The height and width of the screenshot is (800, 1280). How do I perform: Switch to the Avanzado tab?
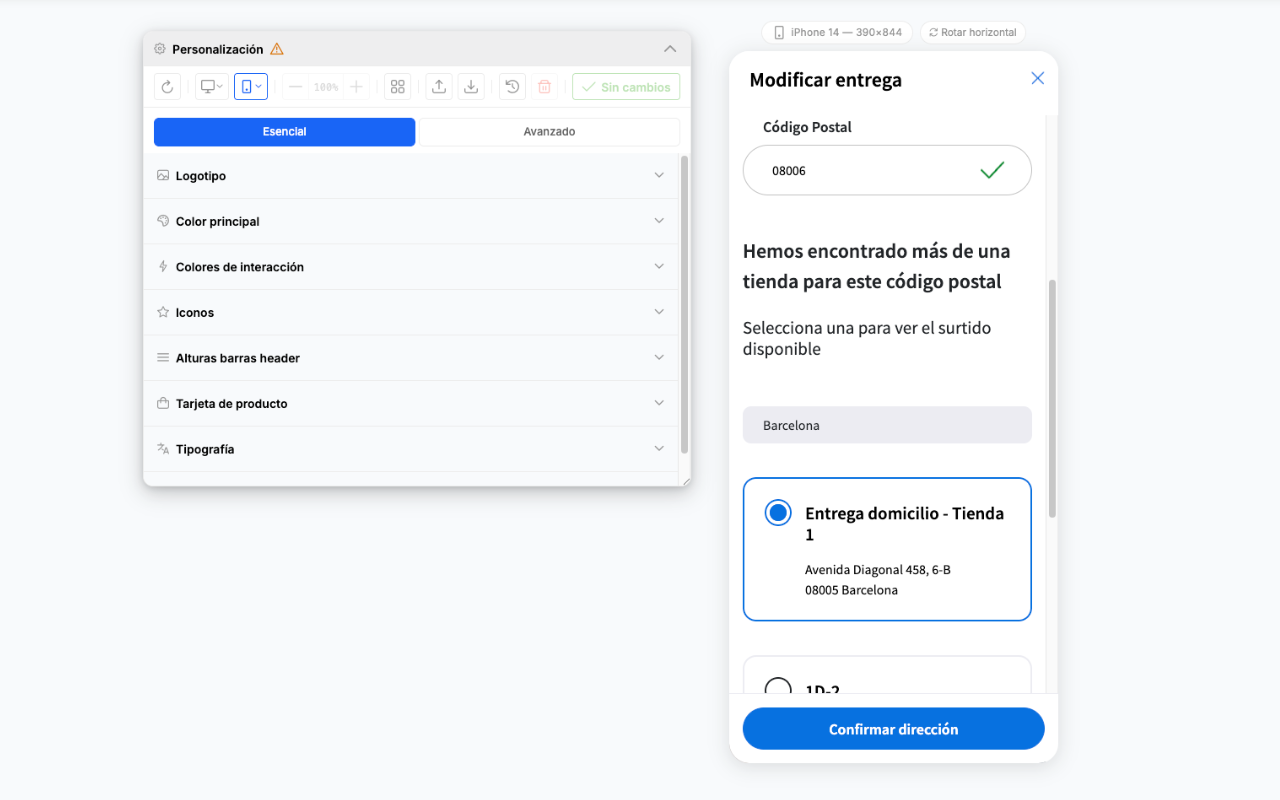pyautogui.click(x=549, y=132)
